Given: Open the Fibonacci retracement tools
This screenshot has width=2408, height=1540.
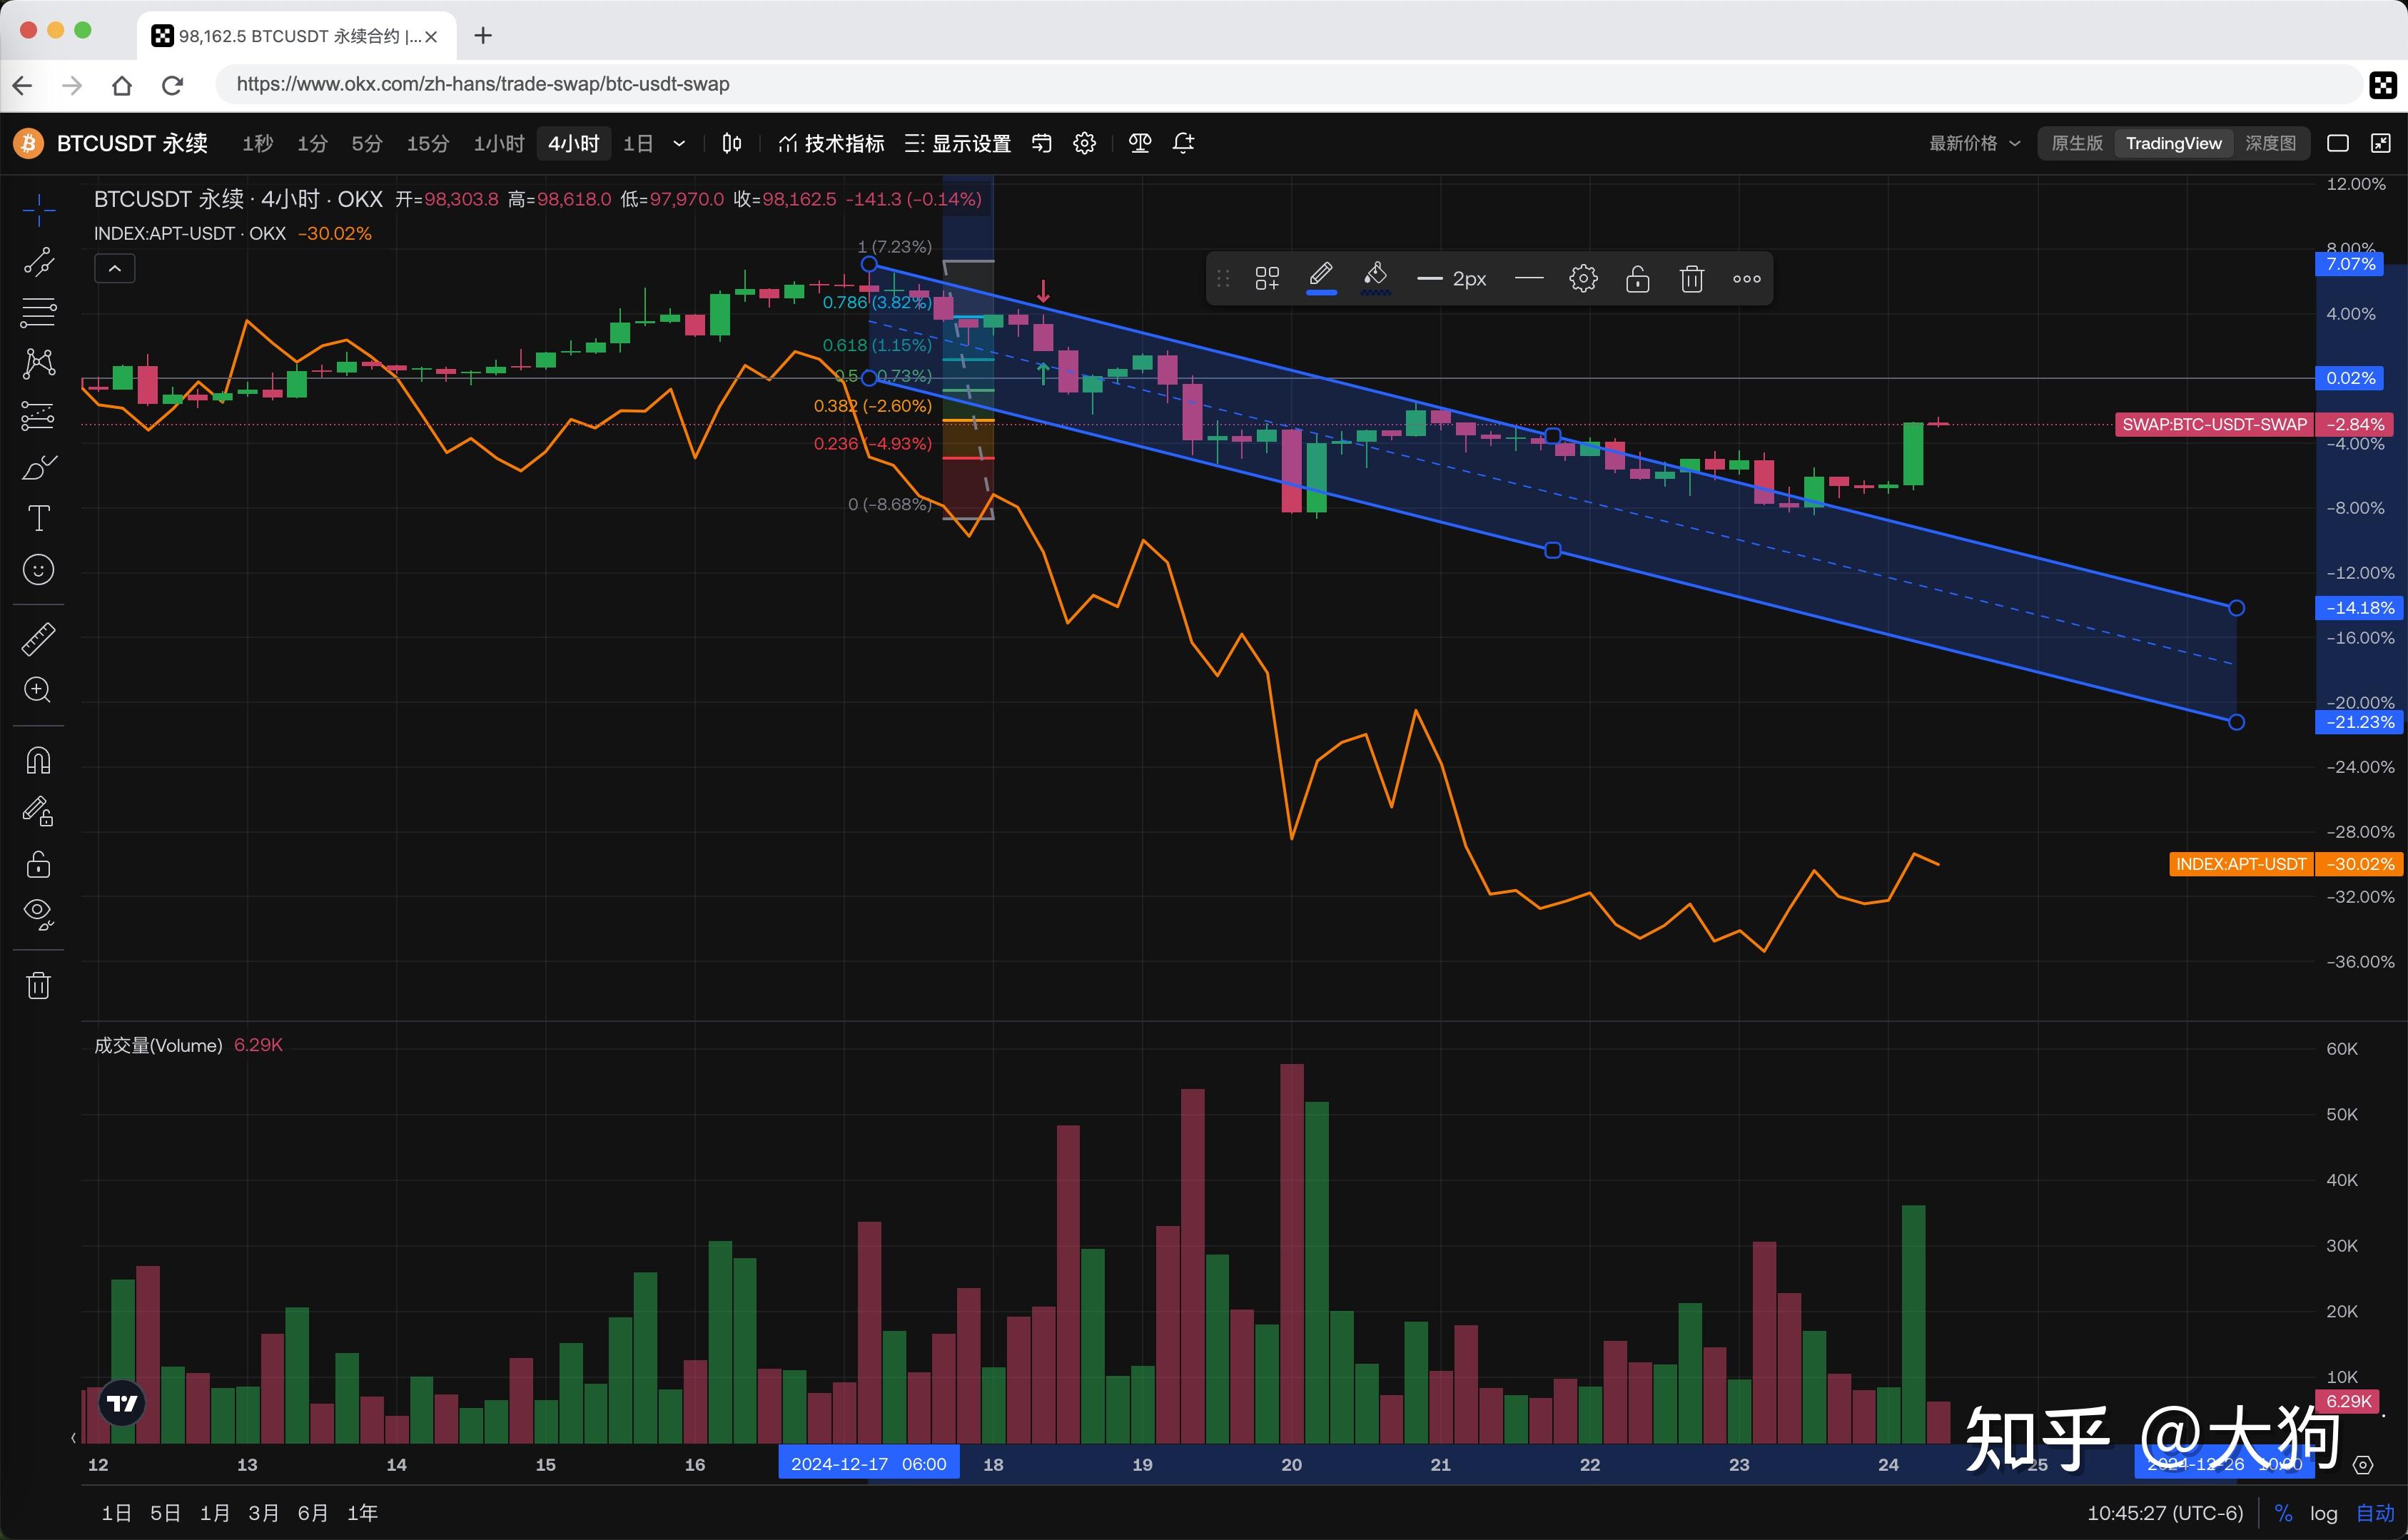Looking at the screenshot, I should pyautogui.click(x=38, y=313).
